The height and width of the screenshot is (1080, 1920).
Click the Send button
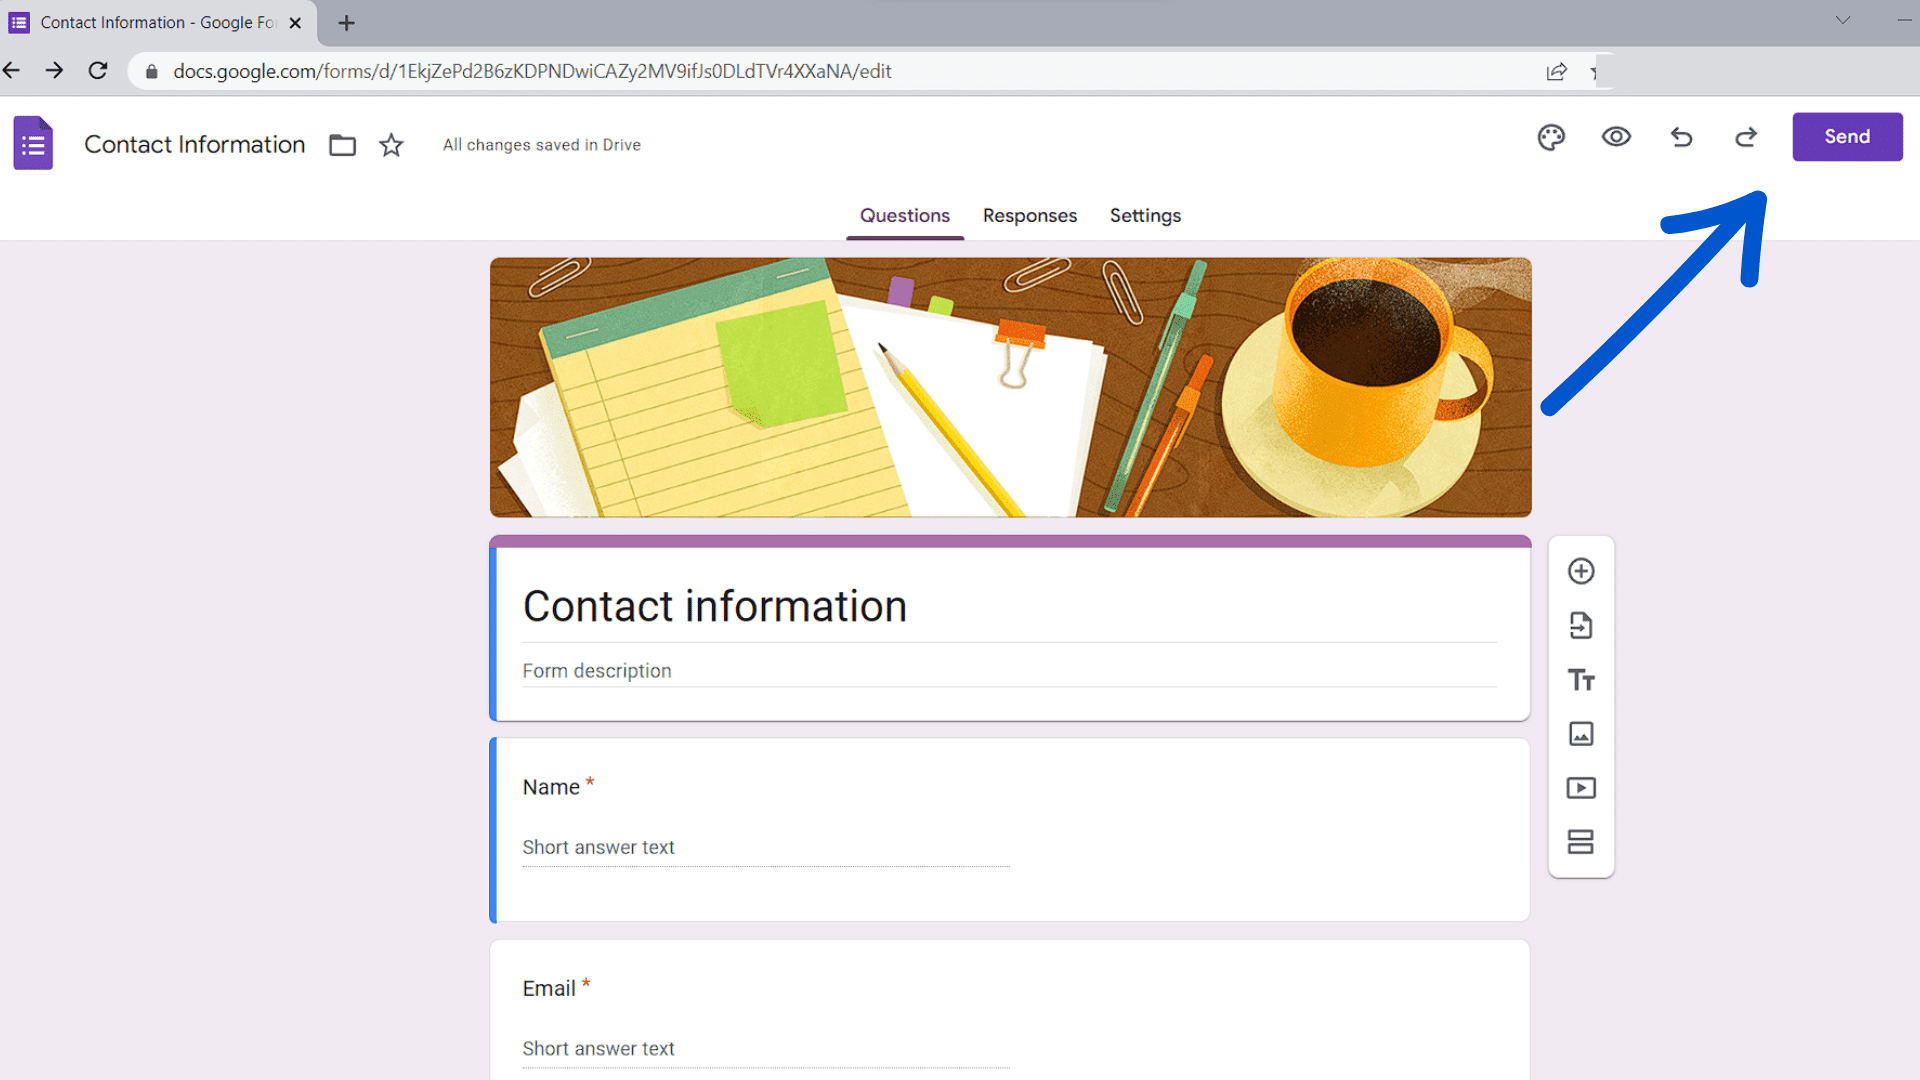point(1847,136)
